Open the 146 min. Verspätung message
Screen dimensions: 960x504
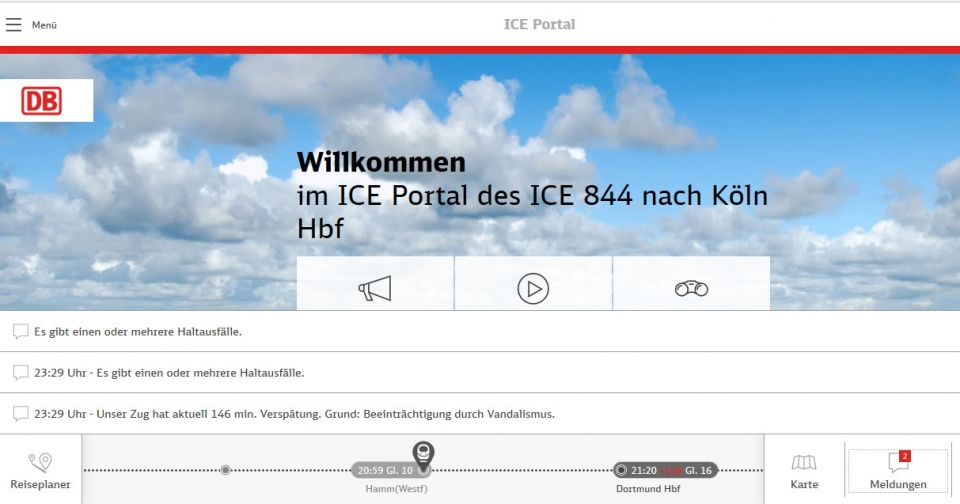[x=480, y=413]
